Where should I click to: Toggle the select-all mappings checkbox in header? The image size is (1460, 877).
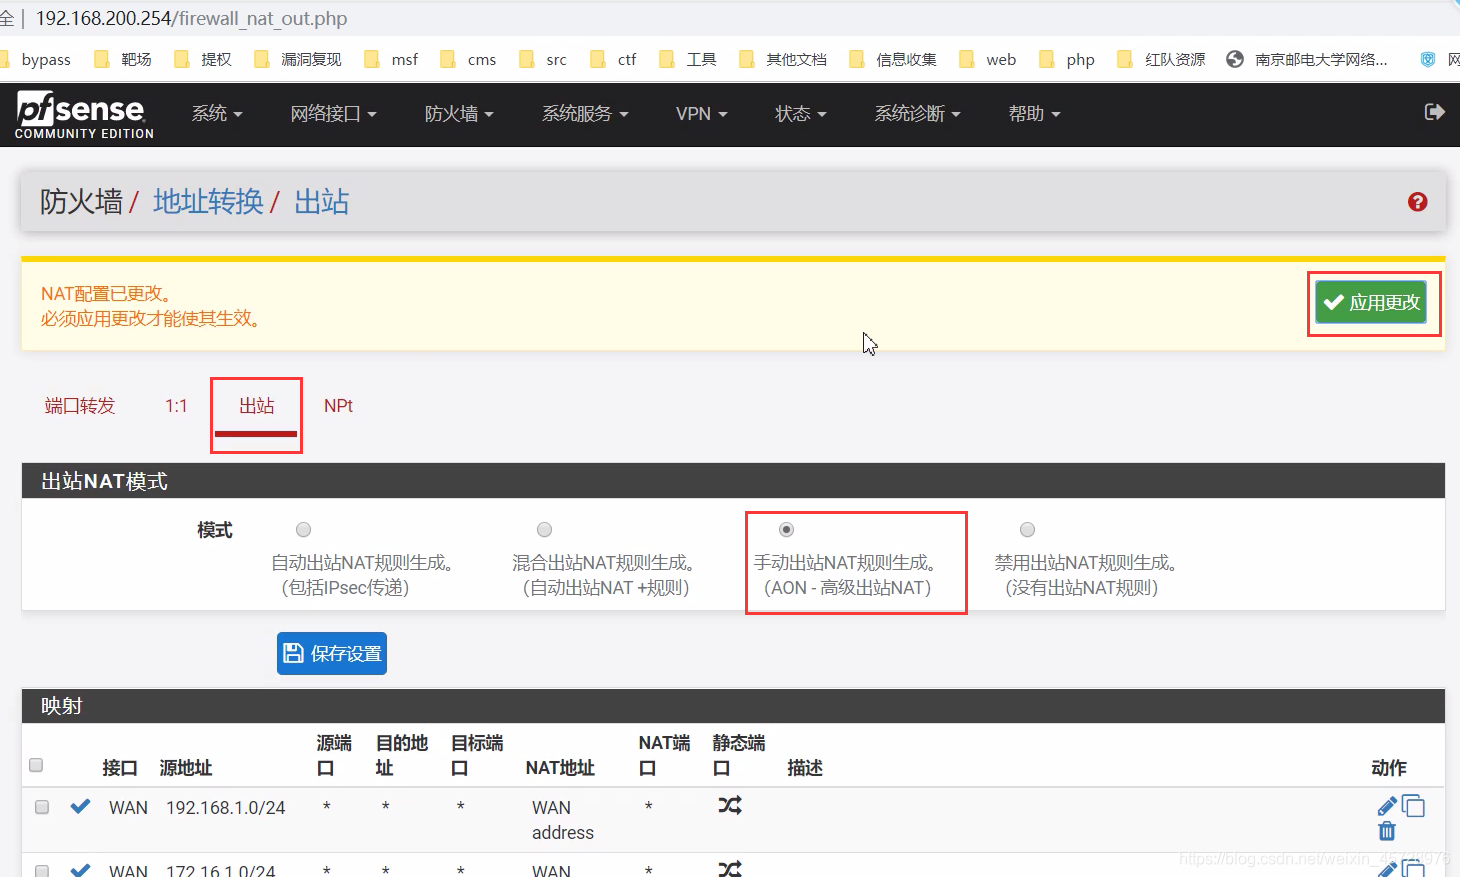click(x=36, y=765)
